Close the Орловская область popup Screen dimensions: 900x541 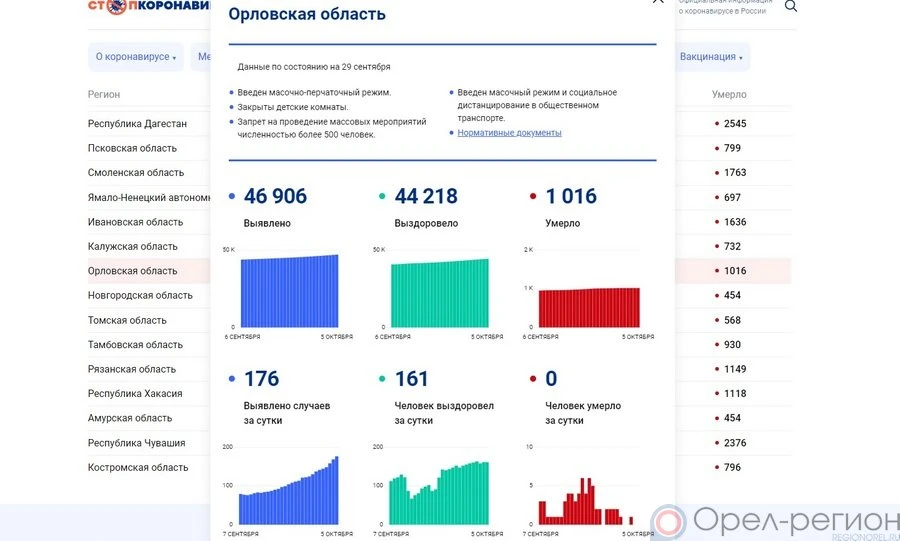[x=657, y=3]
